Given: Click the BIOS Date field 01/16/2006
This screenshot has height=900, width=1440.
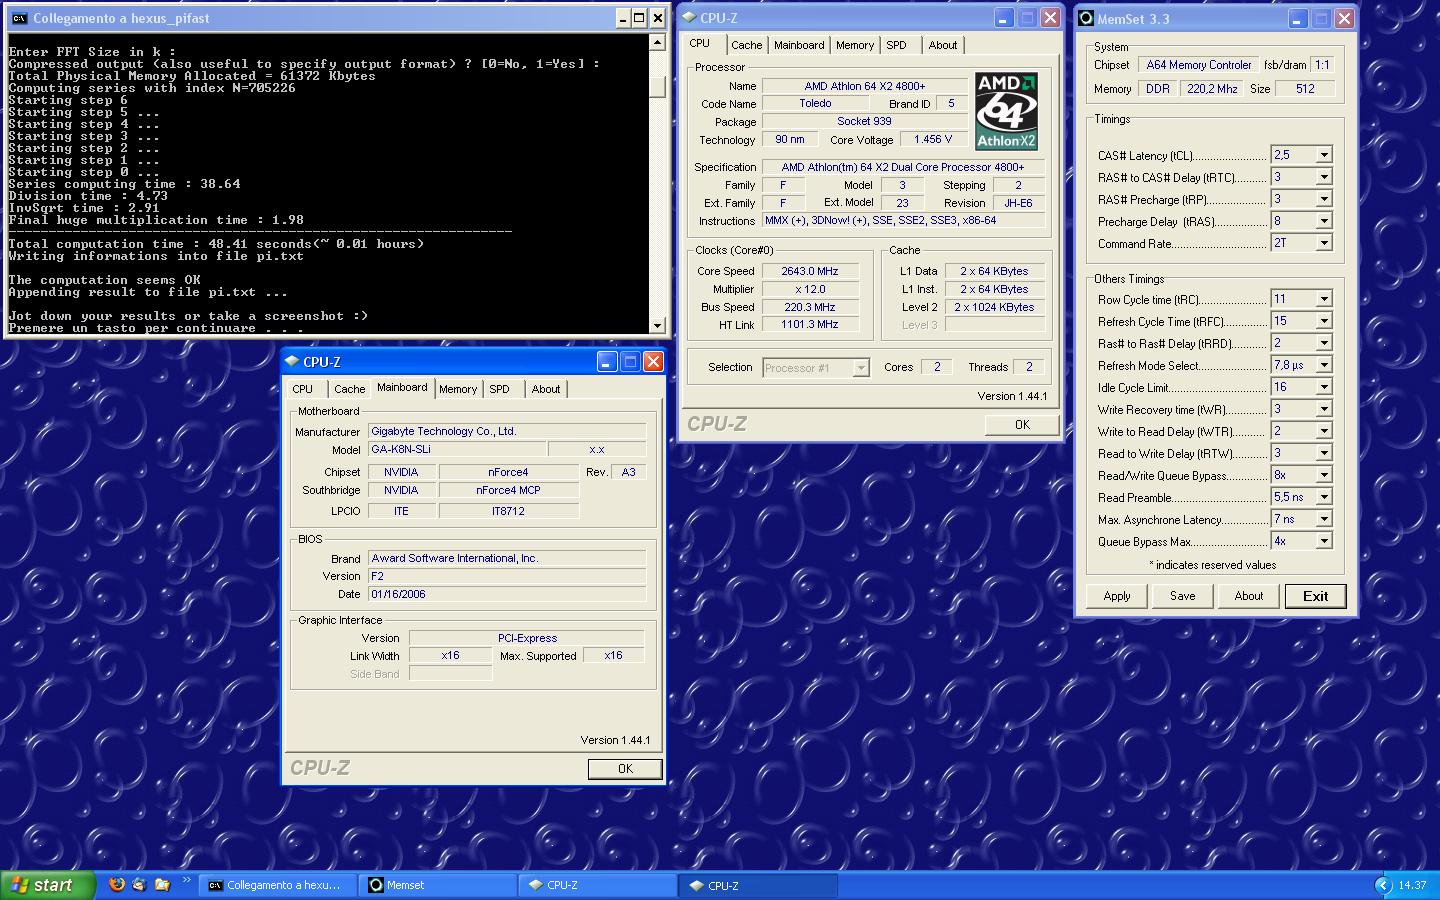Looking at the screenshot, I should click(x=507, y=594).
